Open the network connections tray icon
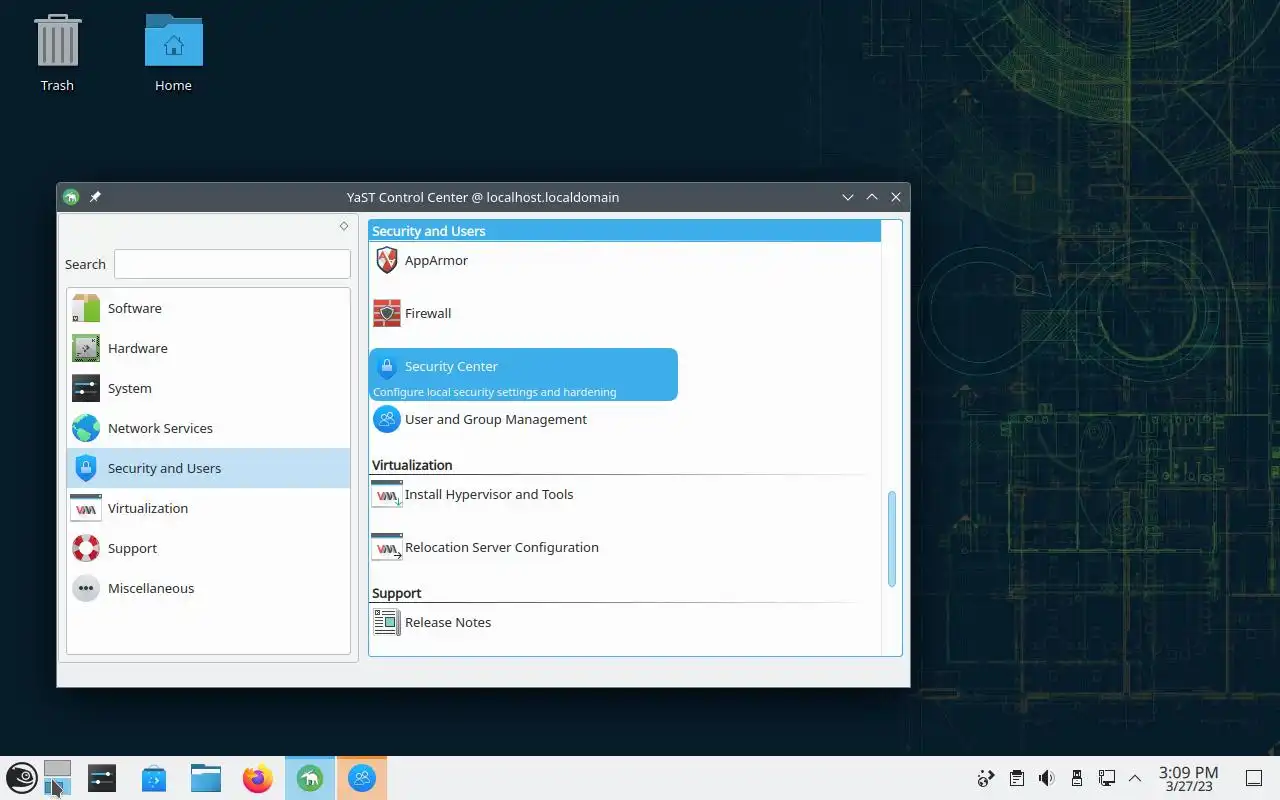The width and height of the screenshot is (1280, 800). 1106,778
